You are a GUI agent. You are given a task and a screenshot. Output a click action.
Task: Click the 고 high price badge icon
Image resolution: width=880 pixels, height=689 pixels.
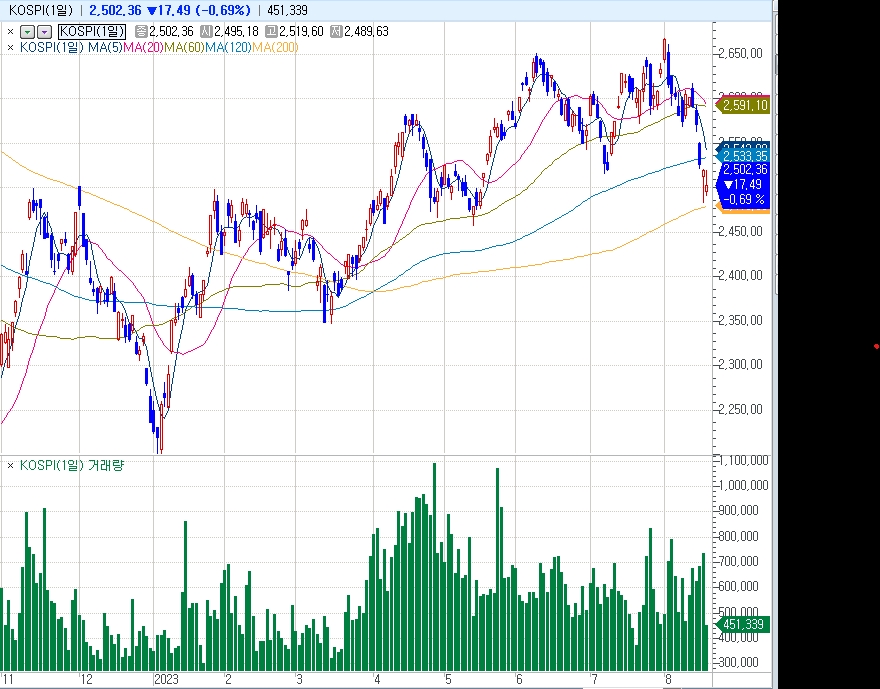coord(272,31)
